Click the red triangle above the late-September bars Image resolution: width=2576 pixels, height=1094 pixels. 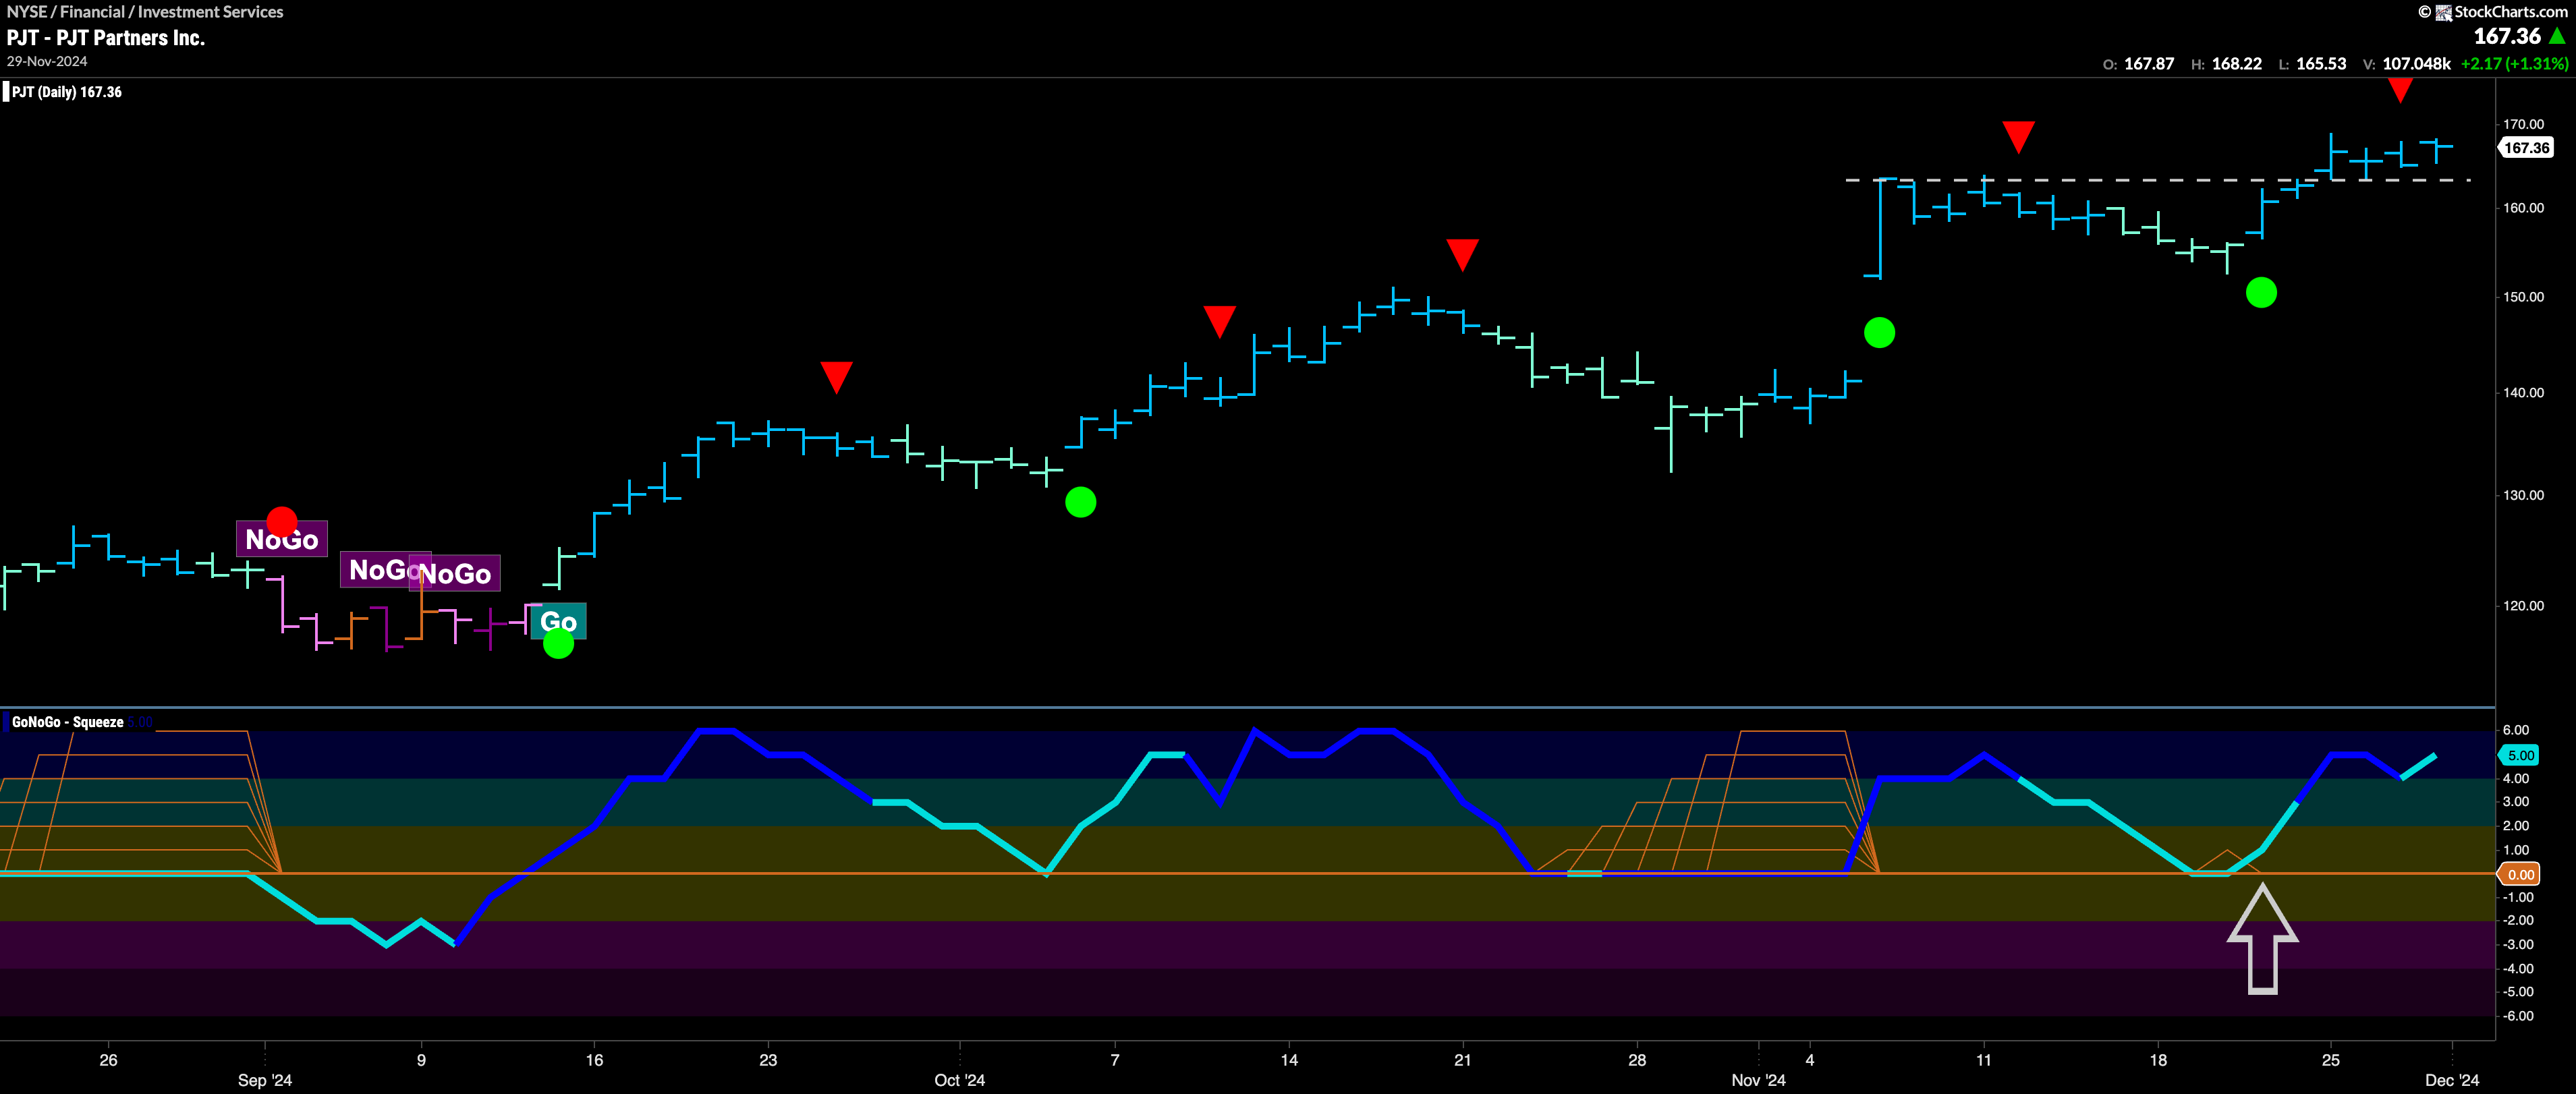point(836,377)
